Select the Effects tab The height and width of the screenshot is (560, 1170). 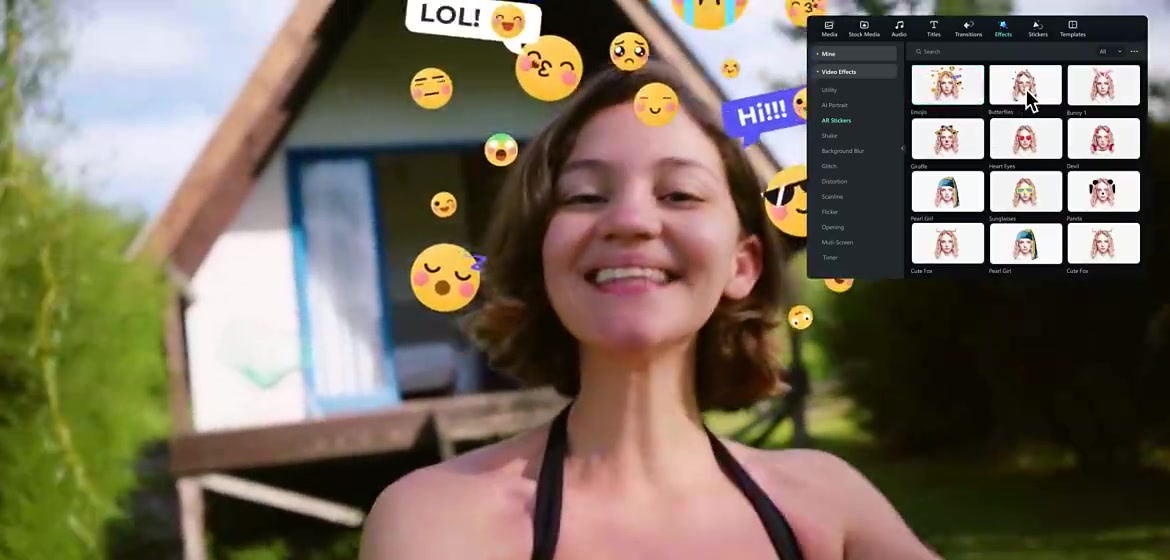click(1004, 29)
